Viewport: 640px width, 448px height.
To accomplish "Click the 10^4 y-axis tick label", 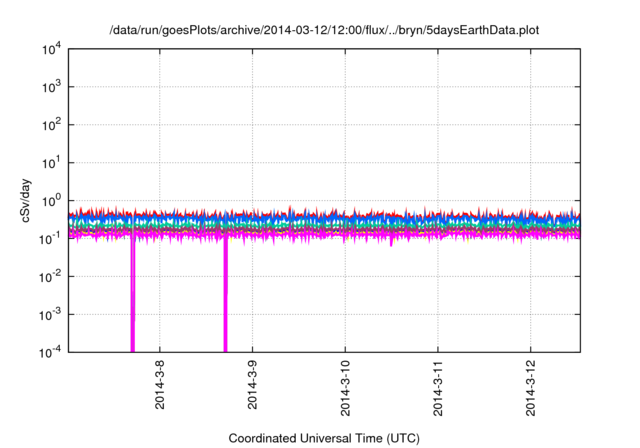I will [52, 49].
